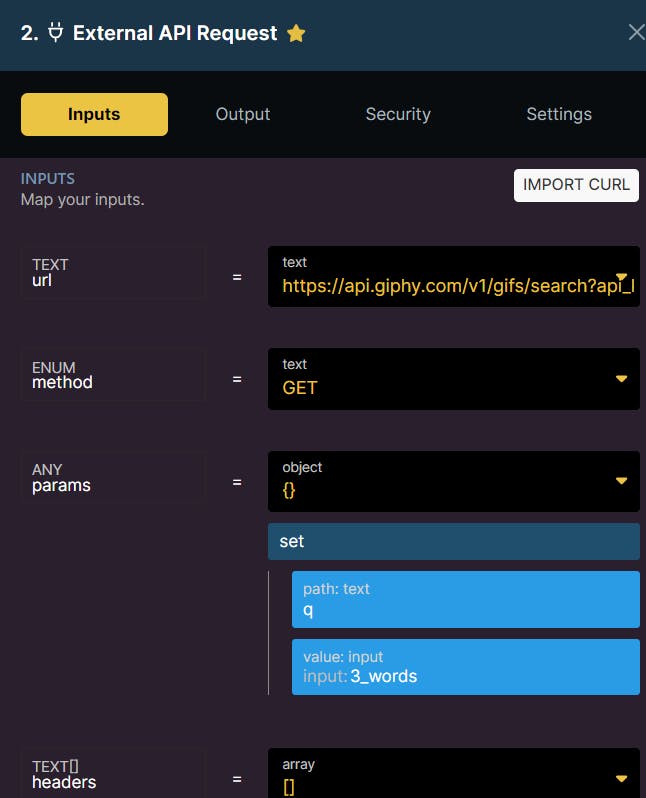This screenshot has width=646, height=798.
Task: Click the yellow favorite star icon
Action: [x=296, y=33]
